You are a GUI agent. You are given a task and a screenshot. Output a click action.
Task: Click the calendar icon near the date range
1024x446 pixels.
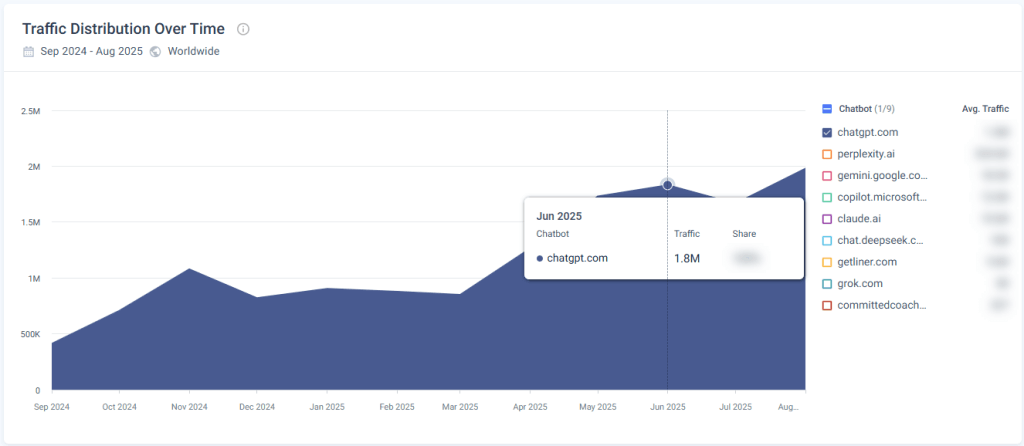click(x=28, y=51)
